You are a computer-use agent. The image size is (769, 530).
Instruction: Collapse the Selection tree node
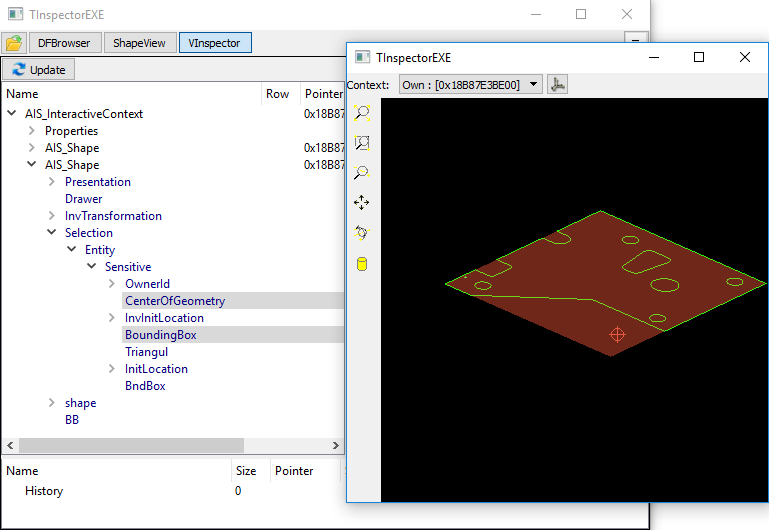(52, 233)
